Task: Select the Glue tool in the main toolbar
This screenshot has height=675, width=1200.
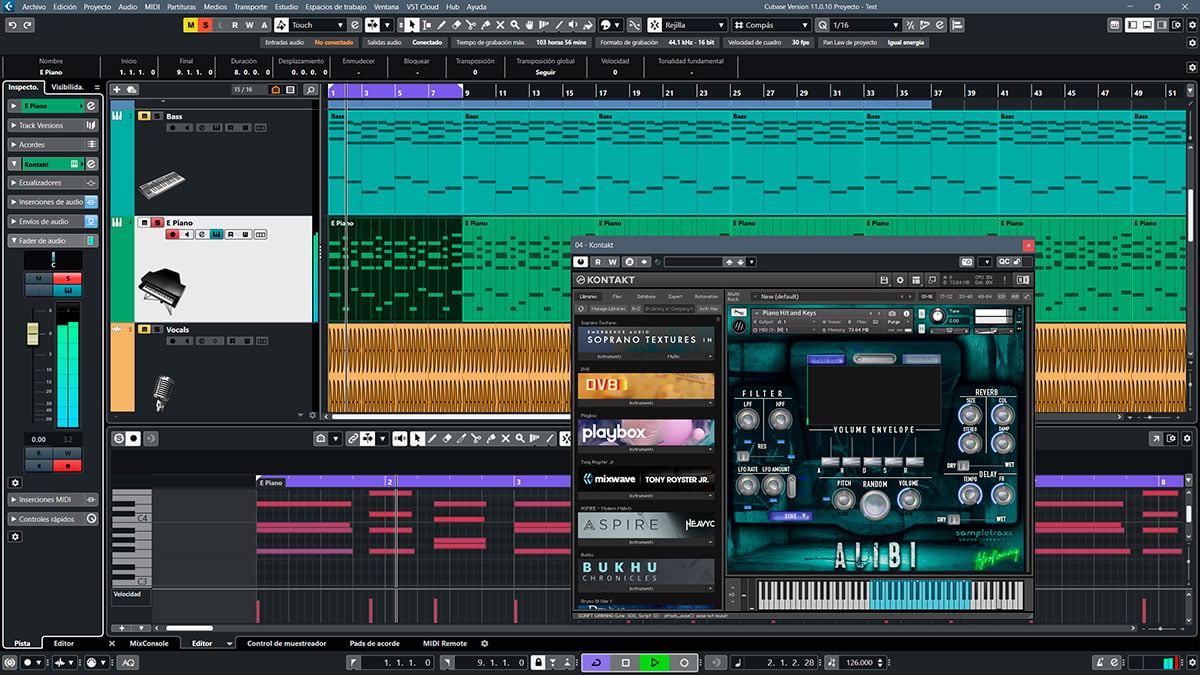Action: point(486,25)
